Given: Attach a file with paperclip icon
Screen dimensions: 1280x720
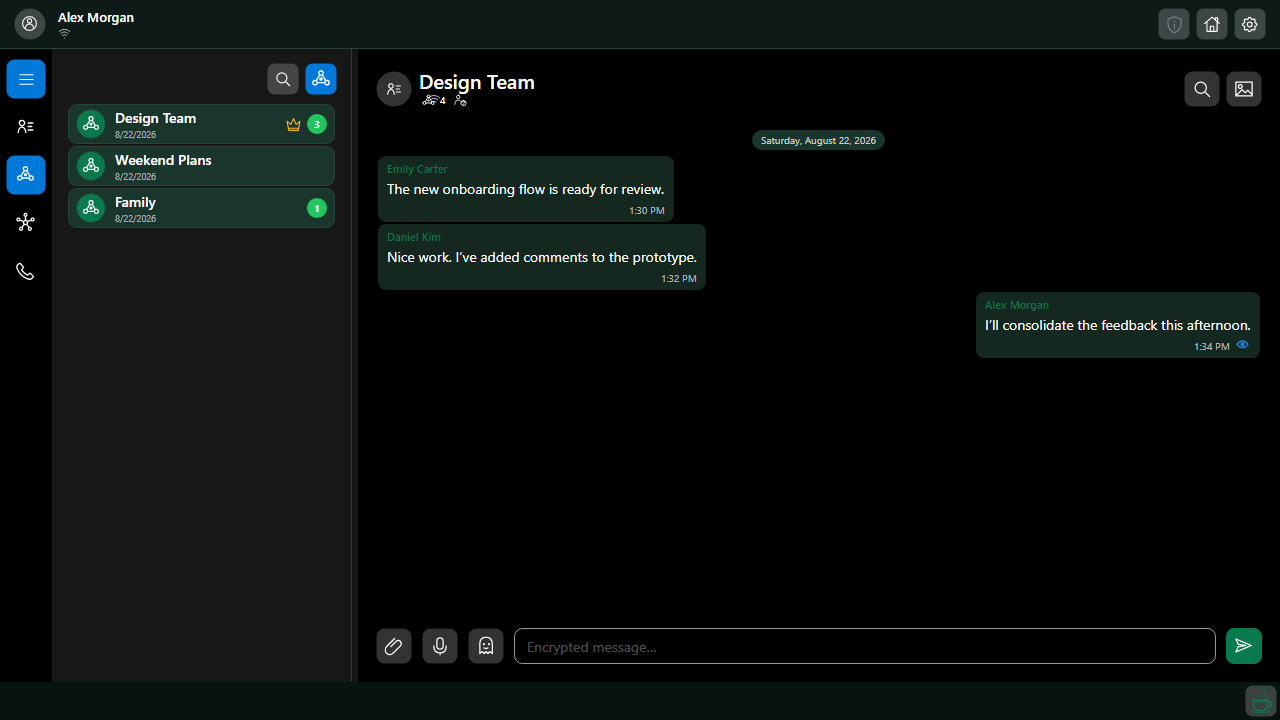Looking at the screenshot, I should coord(394,646).
